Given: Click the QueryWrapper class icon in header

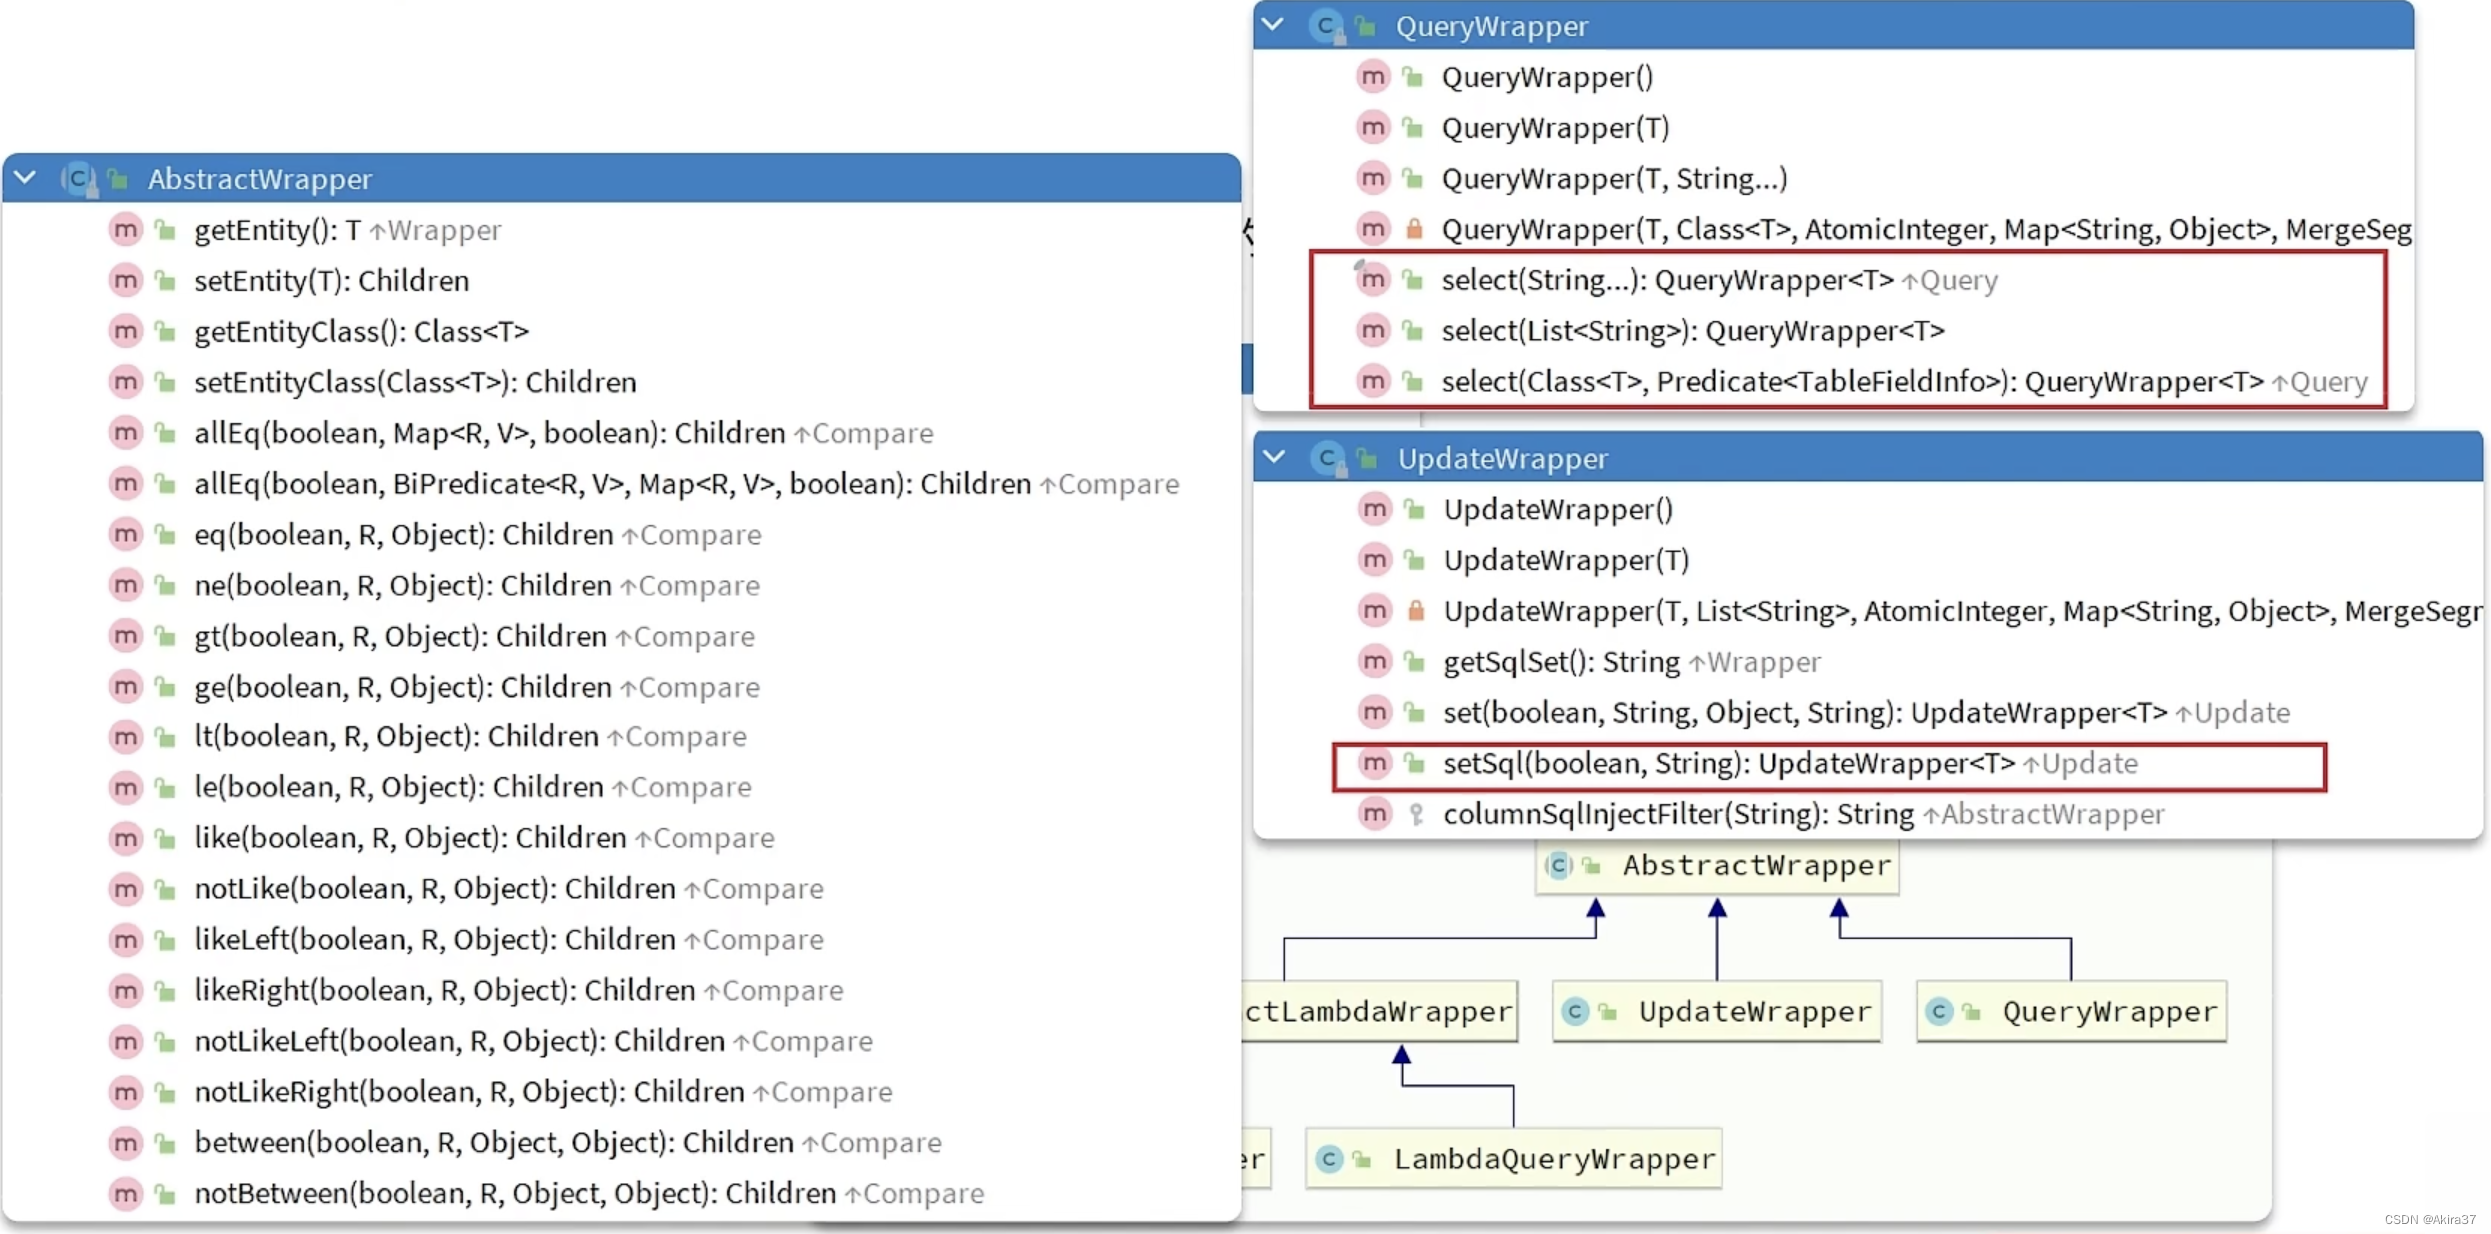Looking at the screenshot, I should (1326, 26).
